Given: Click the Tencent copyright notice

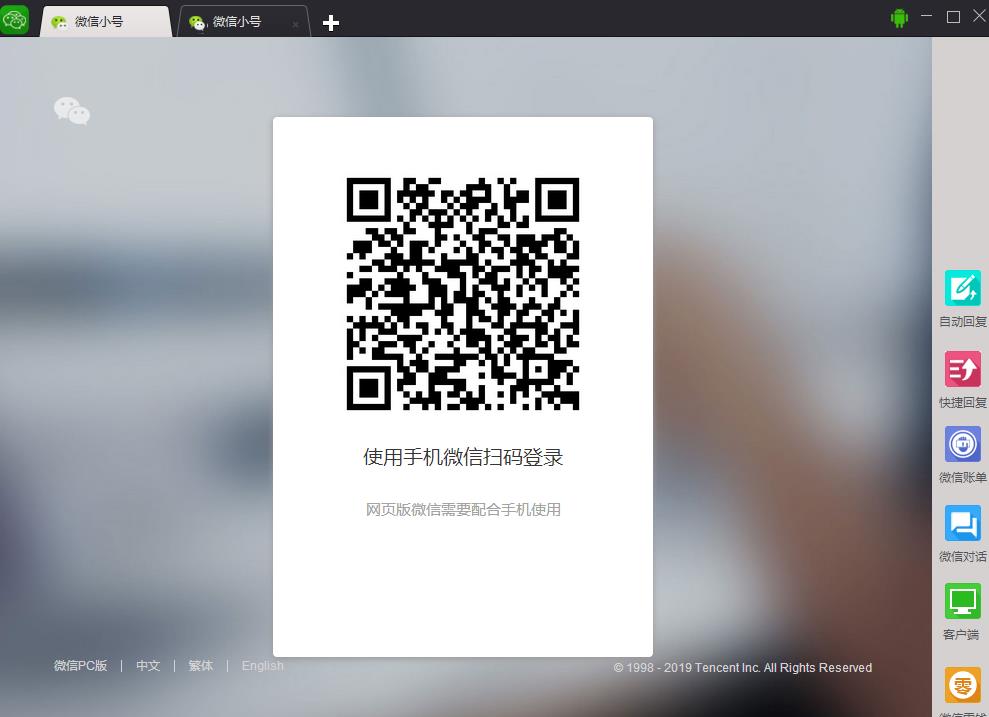Looking at the screenshot, I should pyautogui.click(x=742, y=668).
